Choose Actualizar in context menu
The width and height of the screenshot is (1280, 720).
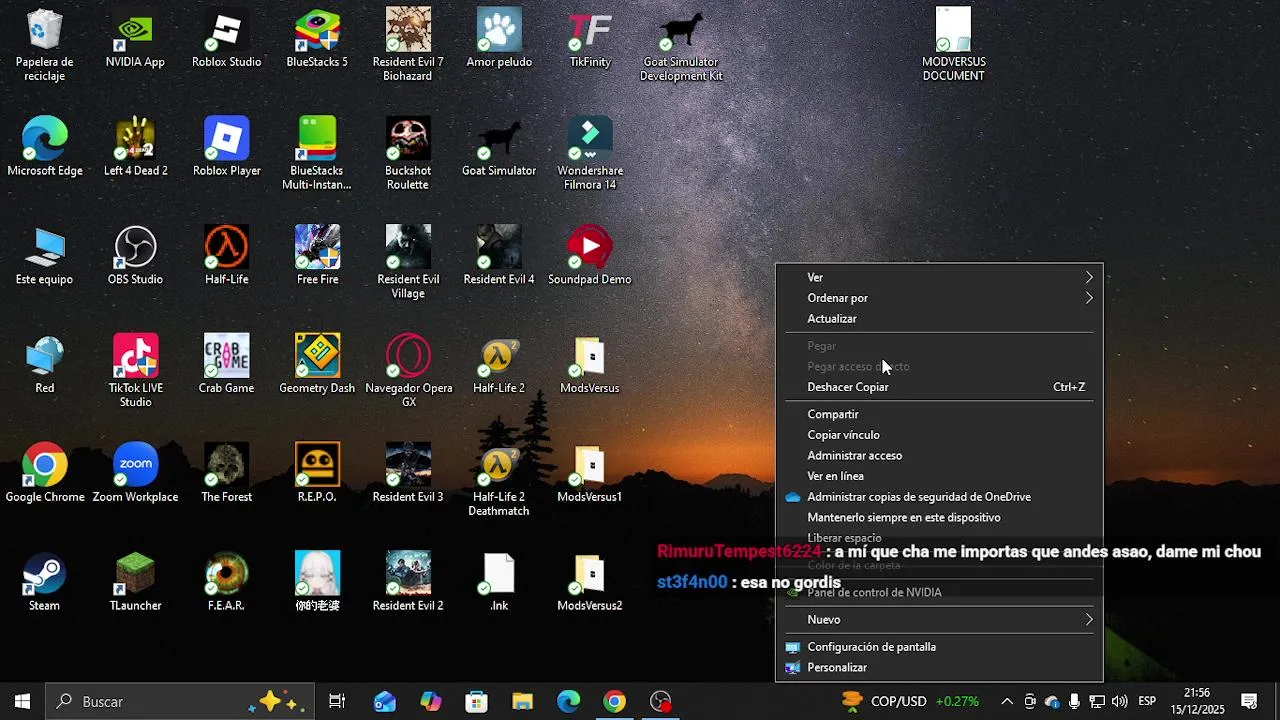(939, 319)
